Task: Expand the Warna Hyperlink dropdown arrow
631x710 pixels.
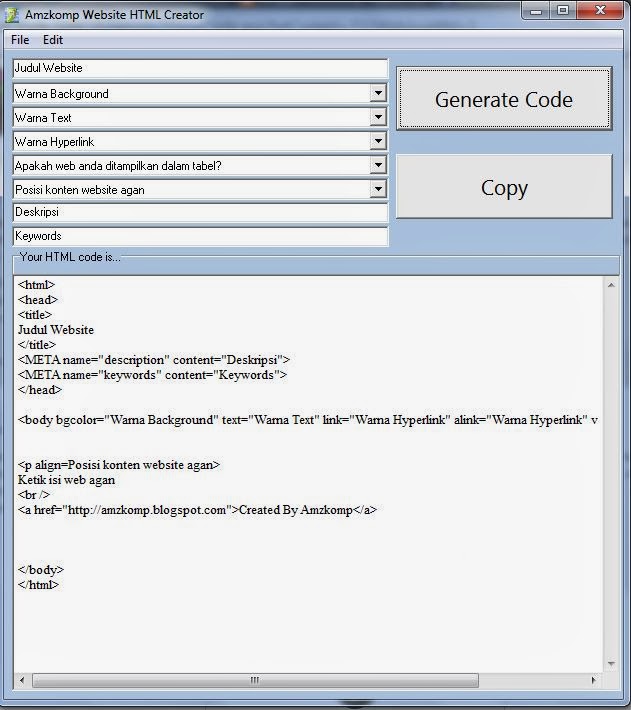Action: coord(378,141)
